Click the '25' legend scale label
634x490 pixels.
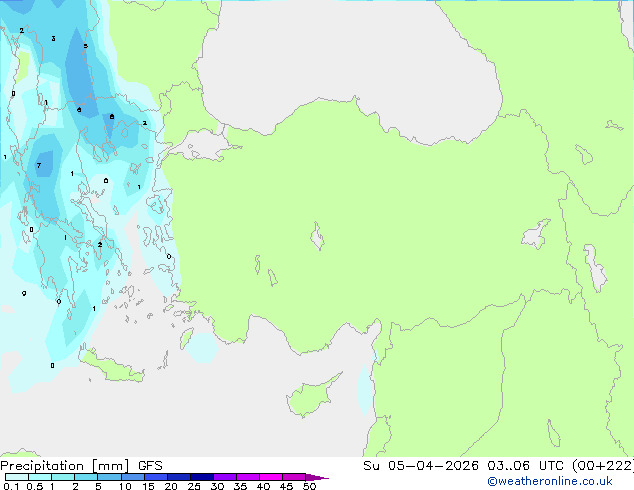(x=194, y=486)
